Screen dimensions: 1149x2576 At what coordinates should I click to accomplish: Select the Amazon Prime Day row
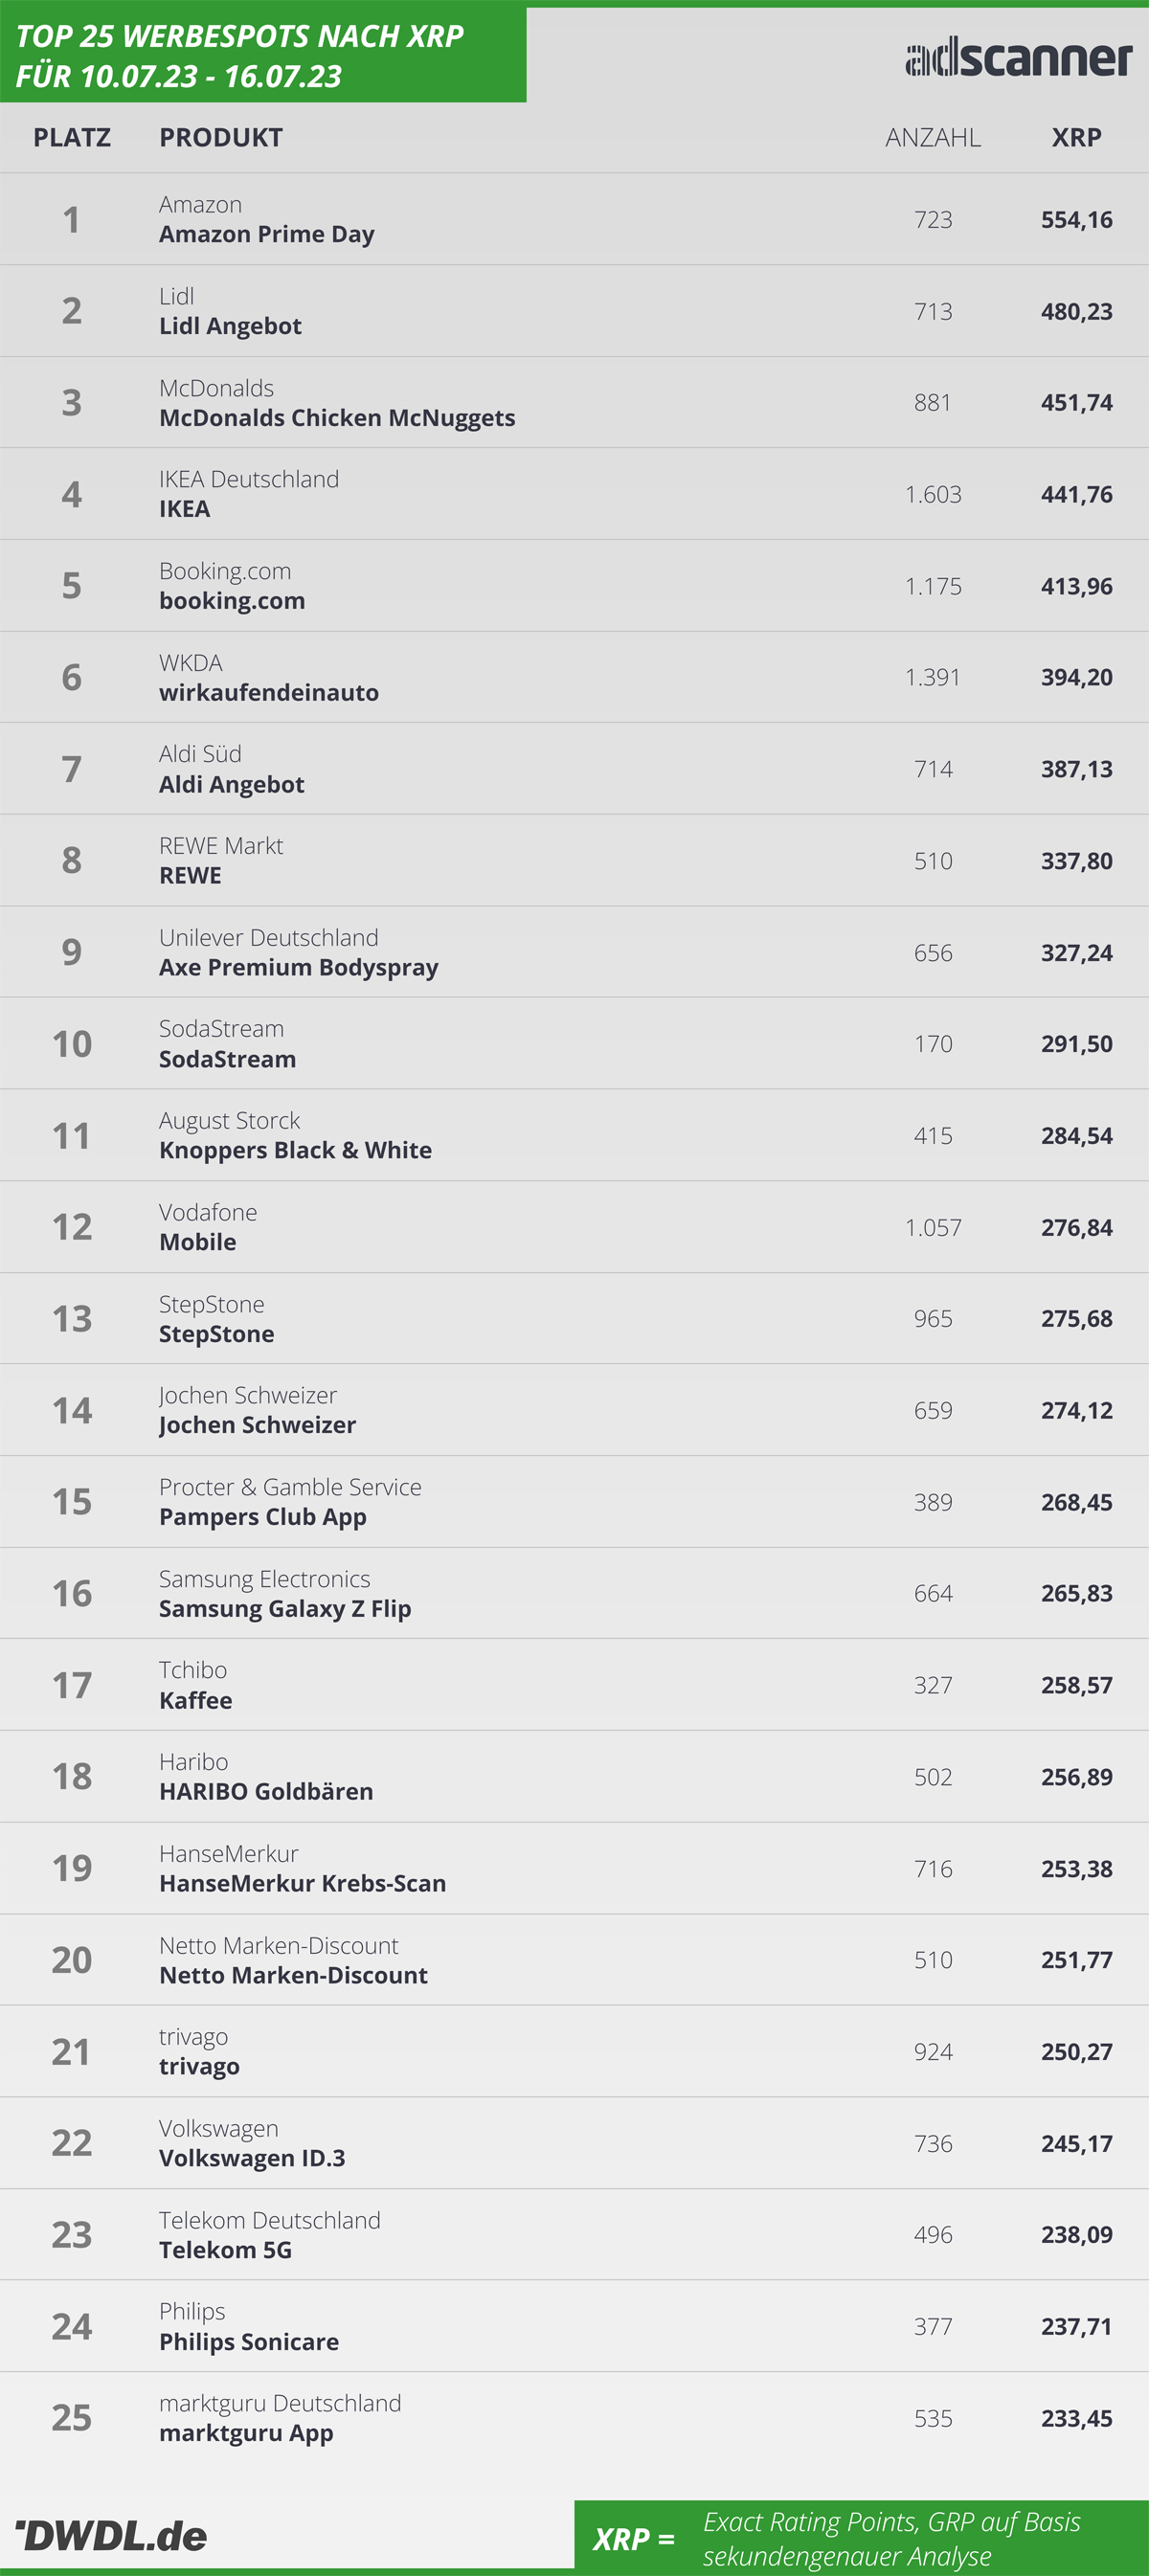point(574,219)
